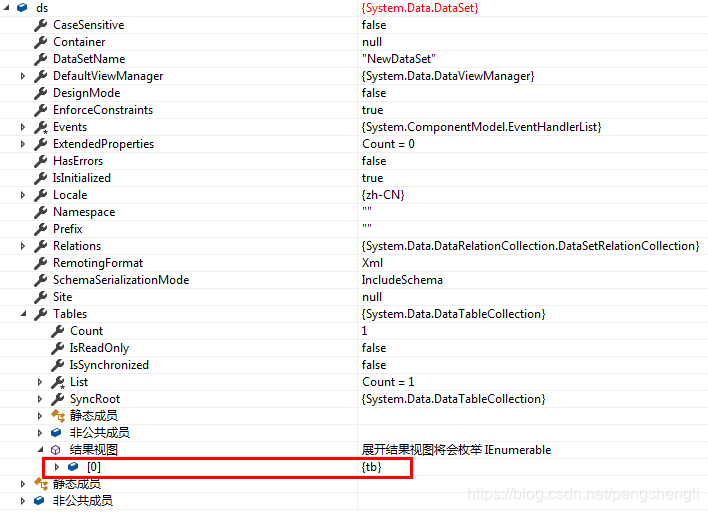
Task: Click the {tb} value in result view
Action: tap(372, 467)
